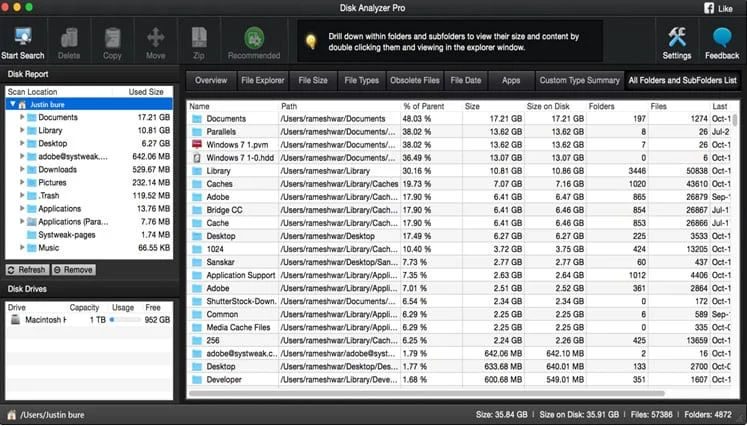Click the Macintosh drive icon

[15, 320]
